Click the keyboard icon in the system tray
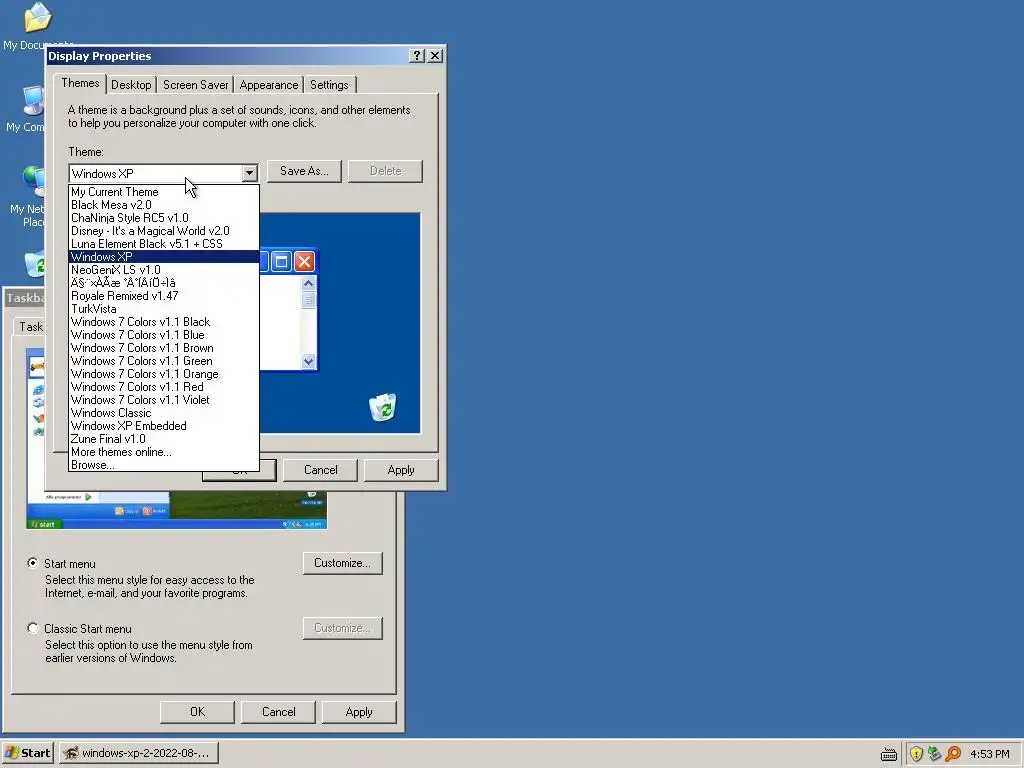Screen dimensions: 1024x768 pos(889,754)
